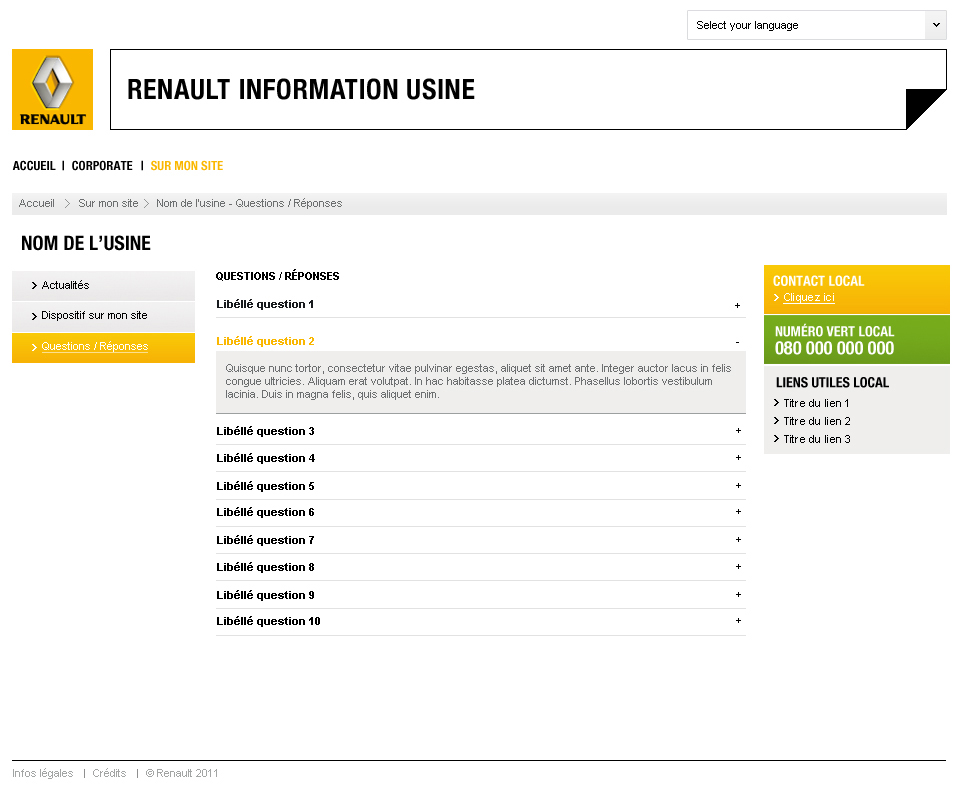
Task: Click the QUESTIONS / RÉPONSES section heading
Action: [277, 276]
